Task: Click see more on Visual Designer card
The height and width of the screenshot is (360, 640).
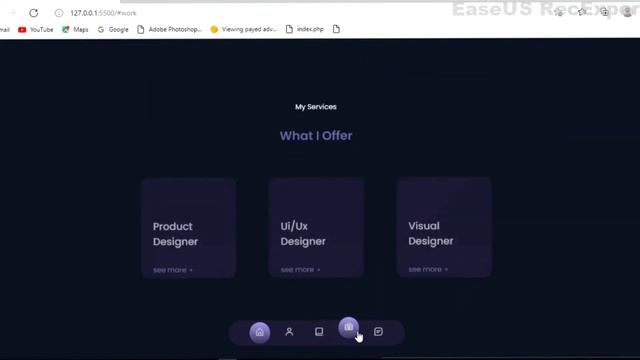Action: tap(428, 269)
